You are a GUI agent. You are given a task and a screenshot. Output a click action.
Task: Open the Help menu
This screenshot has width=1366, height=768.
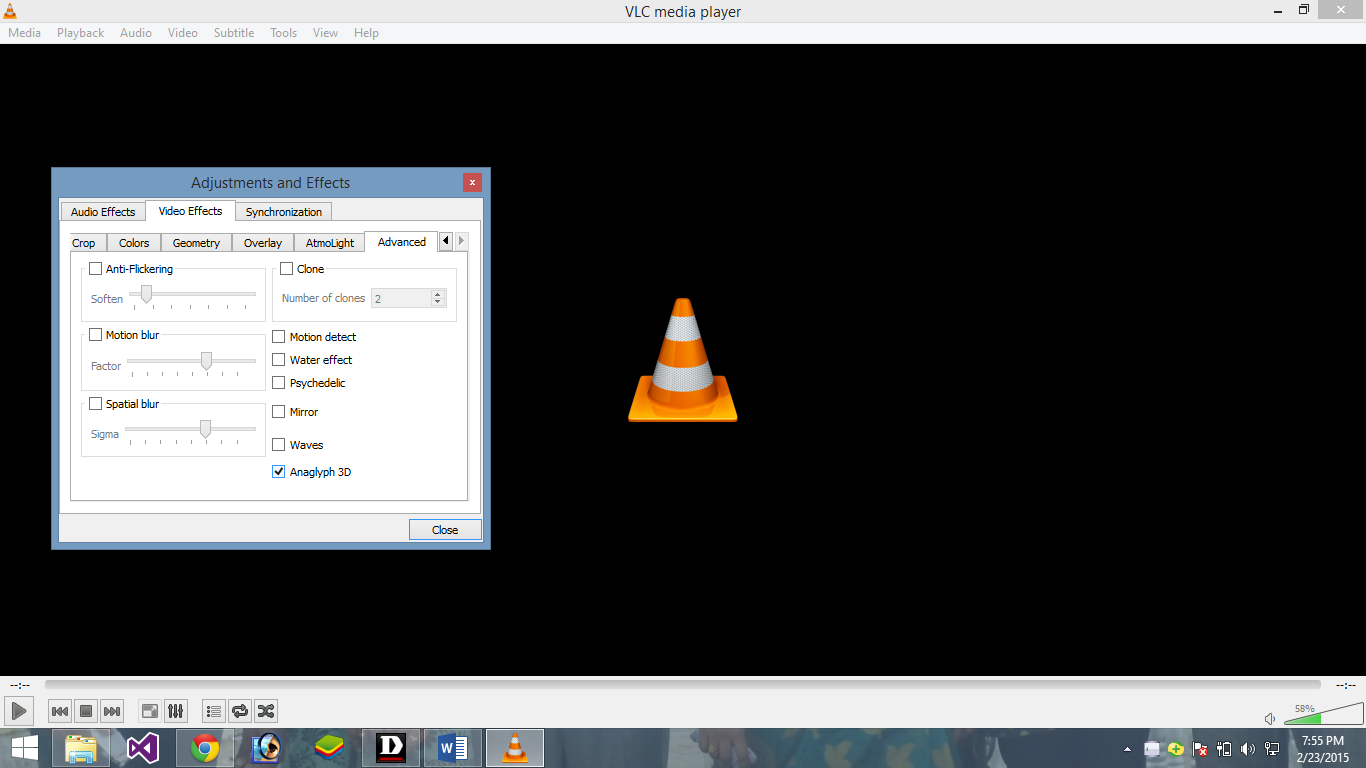367,33
